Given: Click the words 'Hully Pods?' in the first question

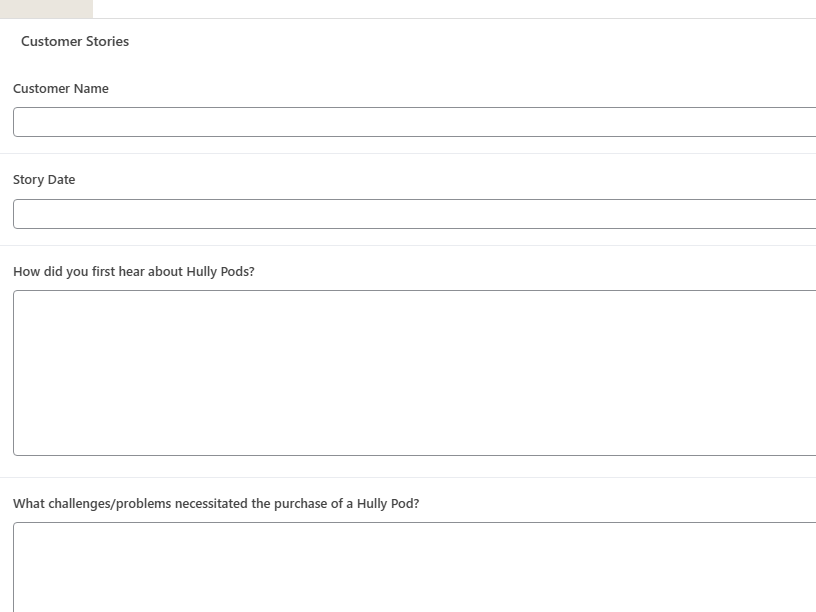Looking at the screenshot, I should [x=221, y=272].
